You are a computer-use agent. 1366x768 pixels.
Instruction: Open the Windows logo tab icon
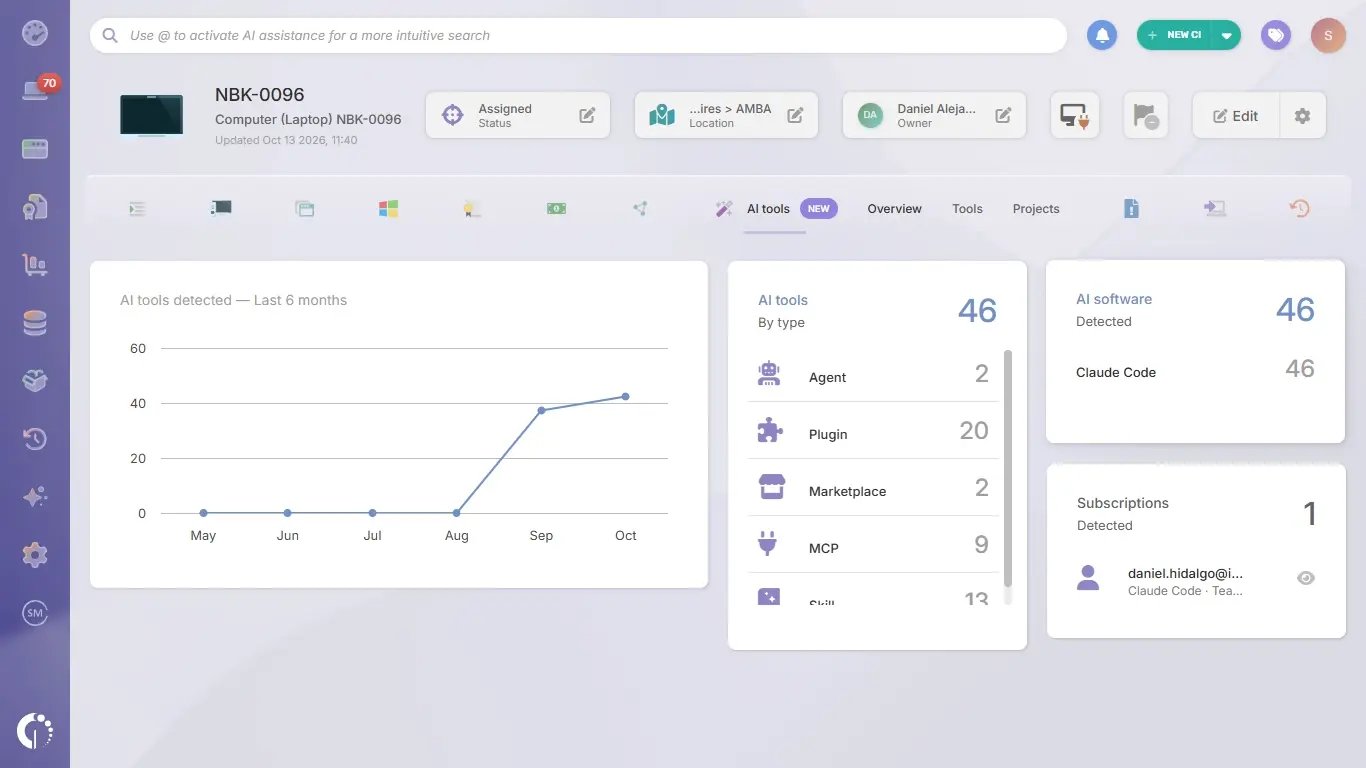coord(389,209)
